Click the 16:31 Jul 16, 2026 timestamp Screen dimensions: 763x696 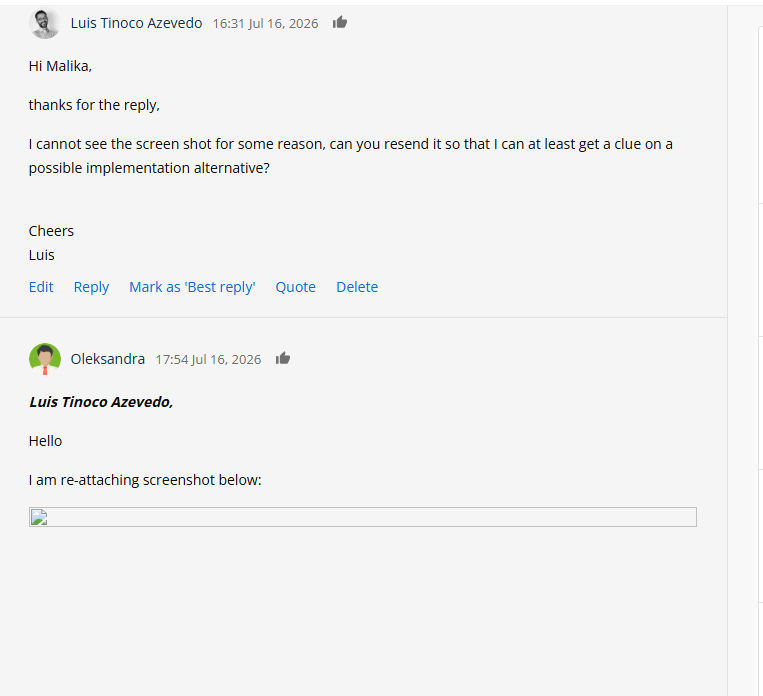(265, 23)
